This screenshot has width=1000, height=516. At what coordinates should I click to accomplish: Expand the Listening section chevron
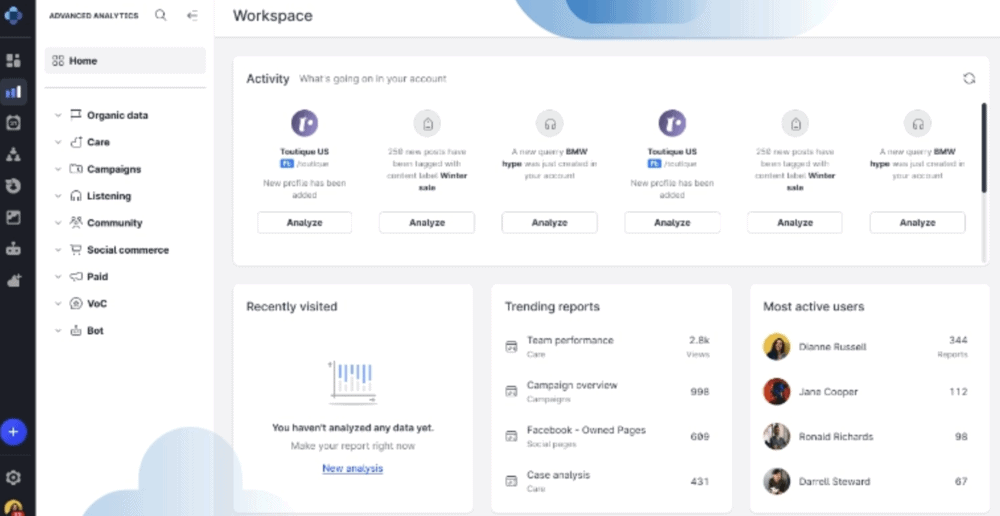click(58, 196)
